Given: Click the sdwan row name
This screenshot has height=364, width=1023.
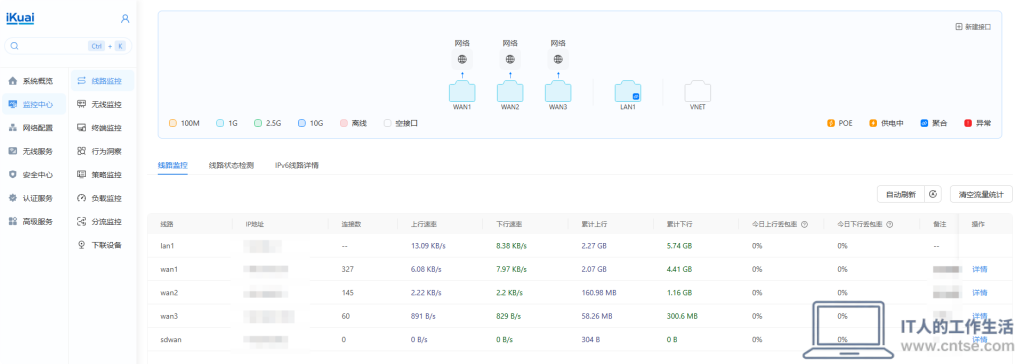Looking at the screenshot, I should pos(171,339).
